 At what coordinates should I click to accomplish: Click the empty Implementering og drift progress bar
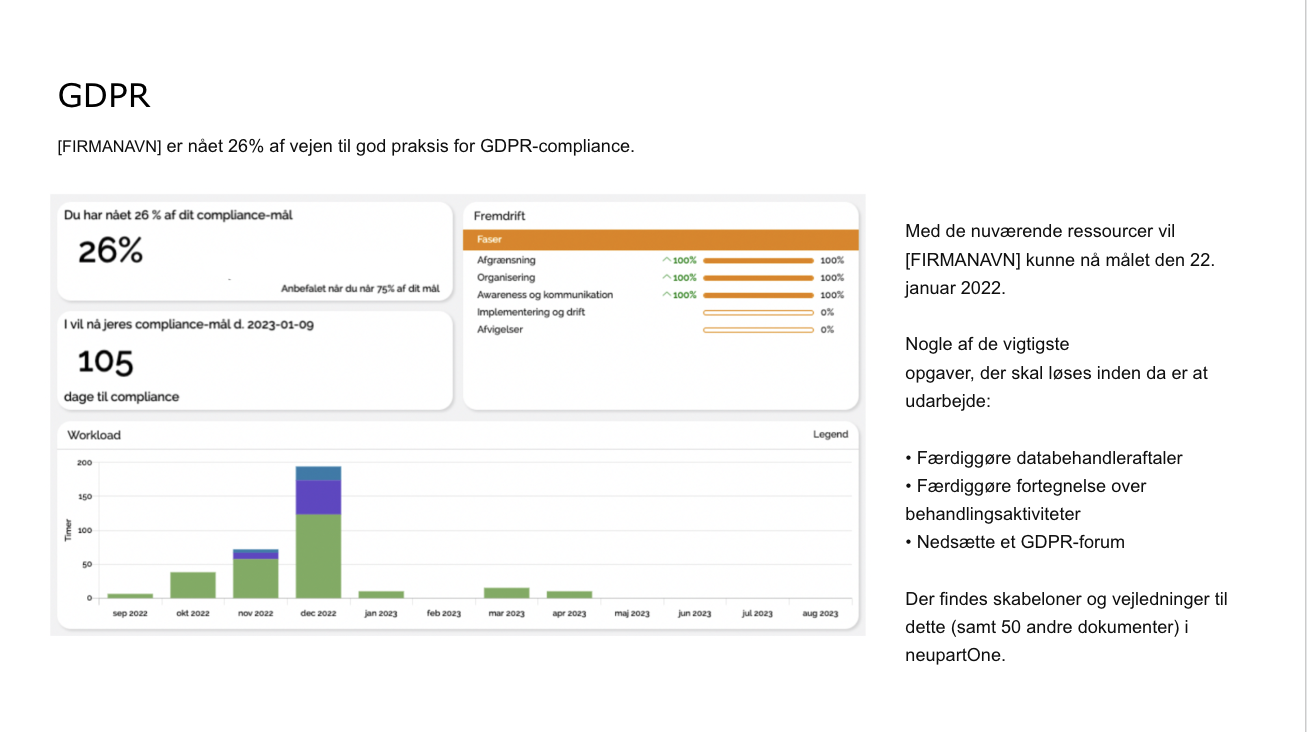[758, 312]
